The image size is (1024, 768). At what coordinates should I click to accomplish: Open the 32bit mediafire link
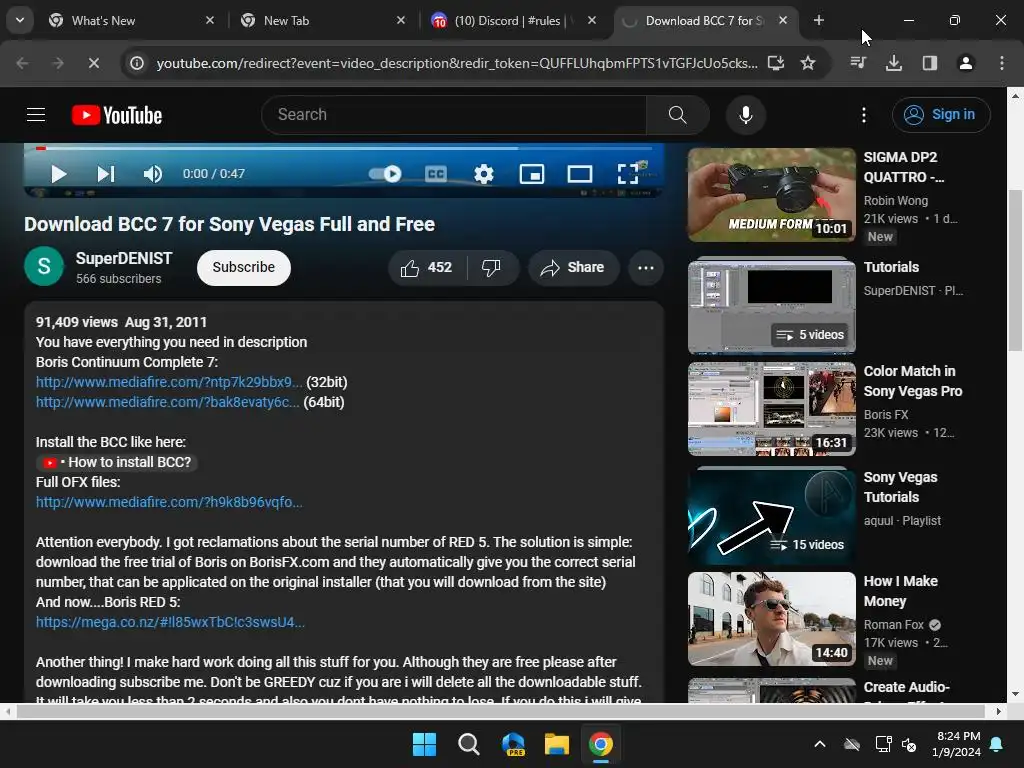click(169, 382)
